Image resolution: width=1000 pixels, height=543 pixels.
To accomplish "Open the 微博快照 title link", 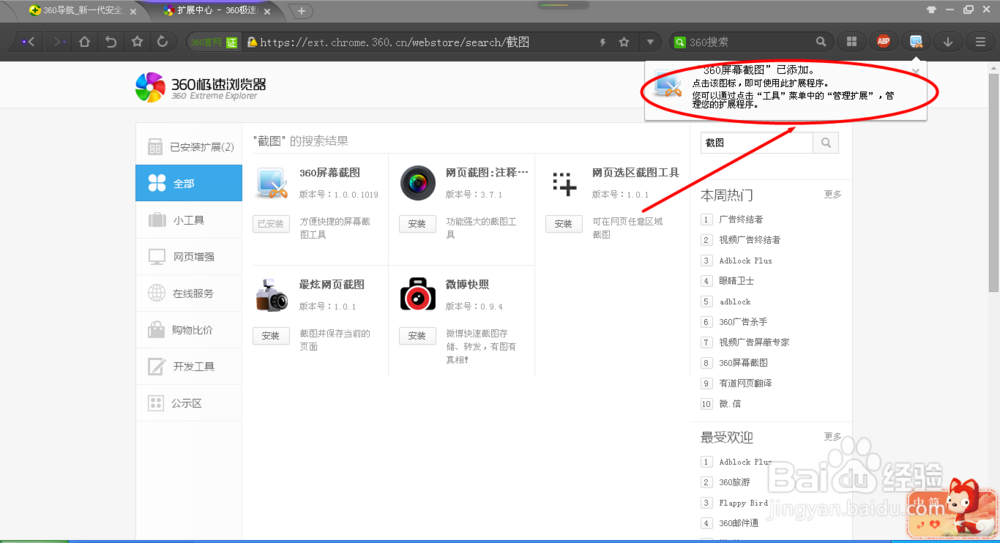I will [467, 285].
